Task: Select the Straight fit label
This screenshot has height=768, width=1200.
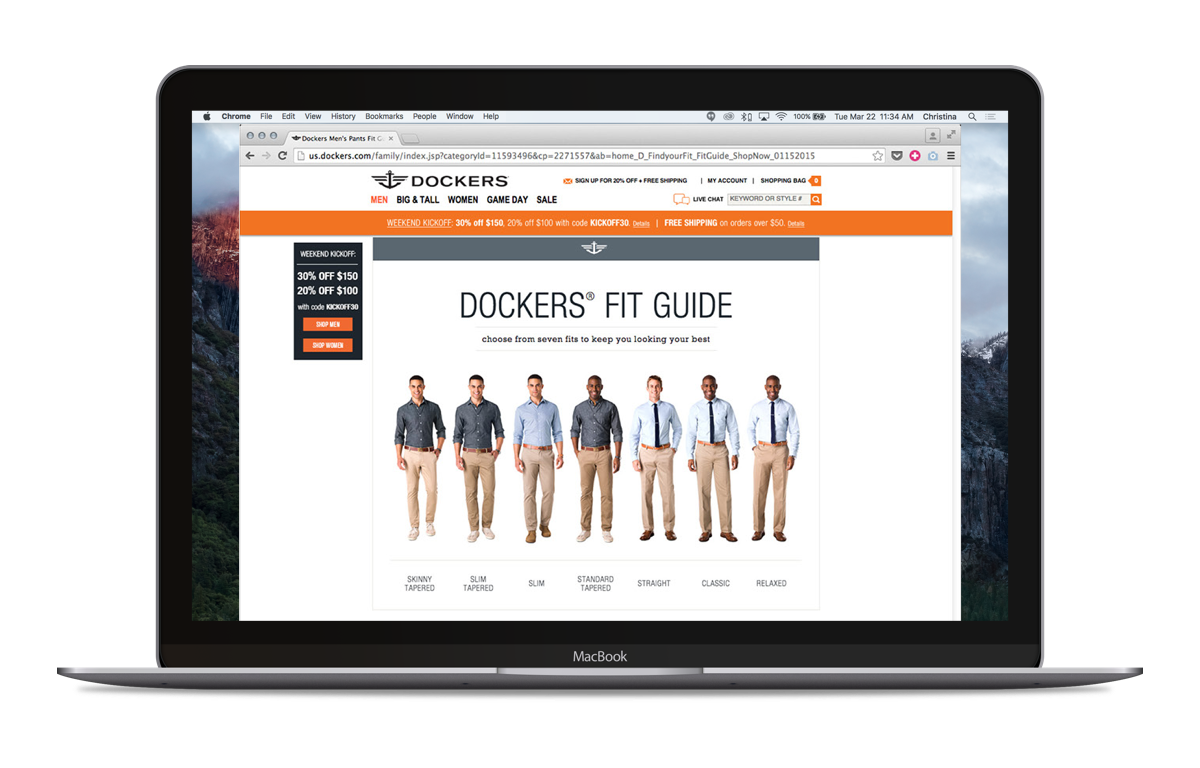Action: click(654, 583)
